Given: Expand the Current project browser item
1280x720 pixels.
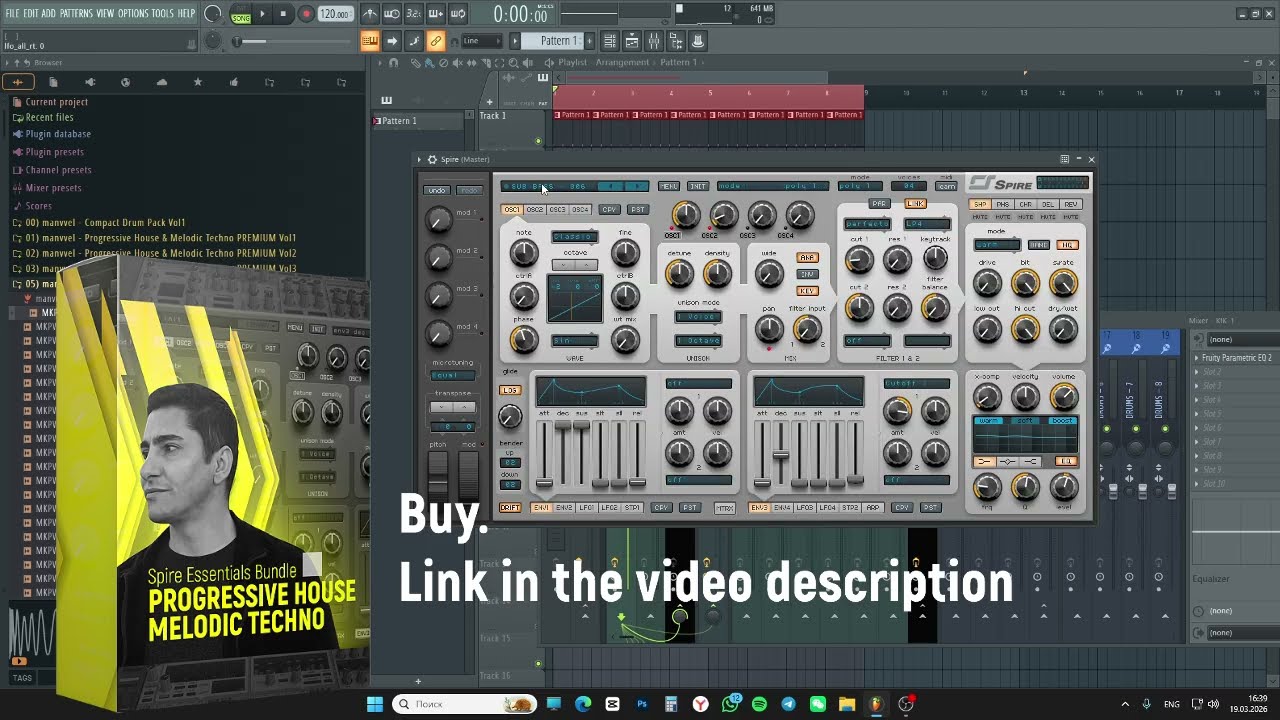Looking at the screenshot, I should 56,102.
